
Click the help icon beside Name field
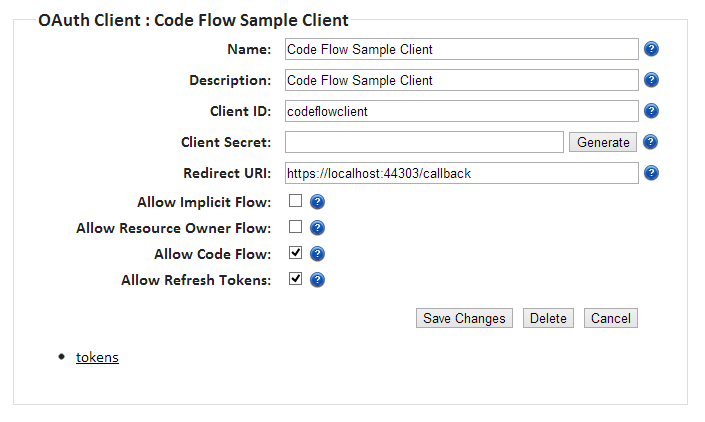(x=651, y=49)
